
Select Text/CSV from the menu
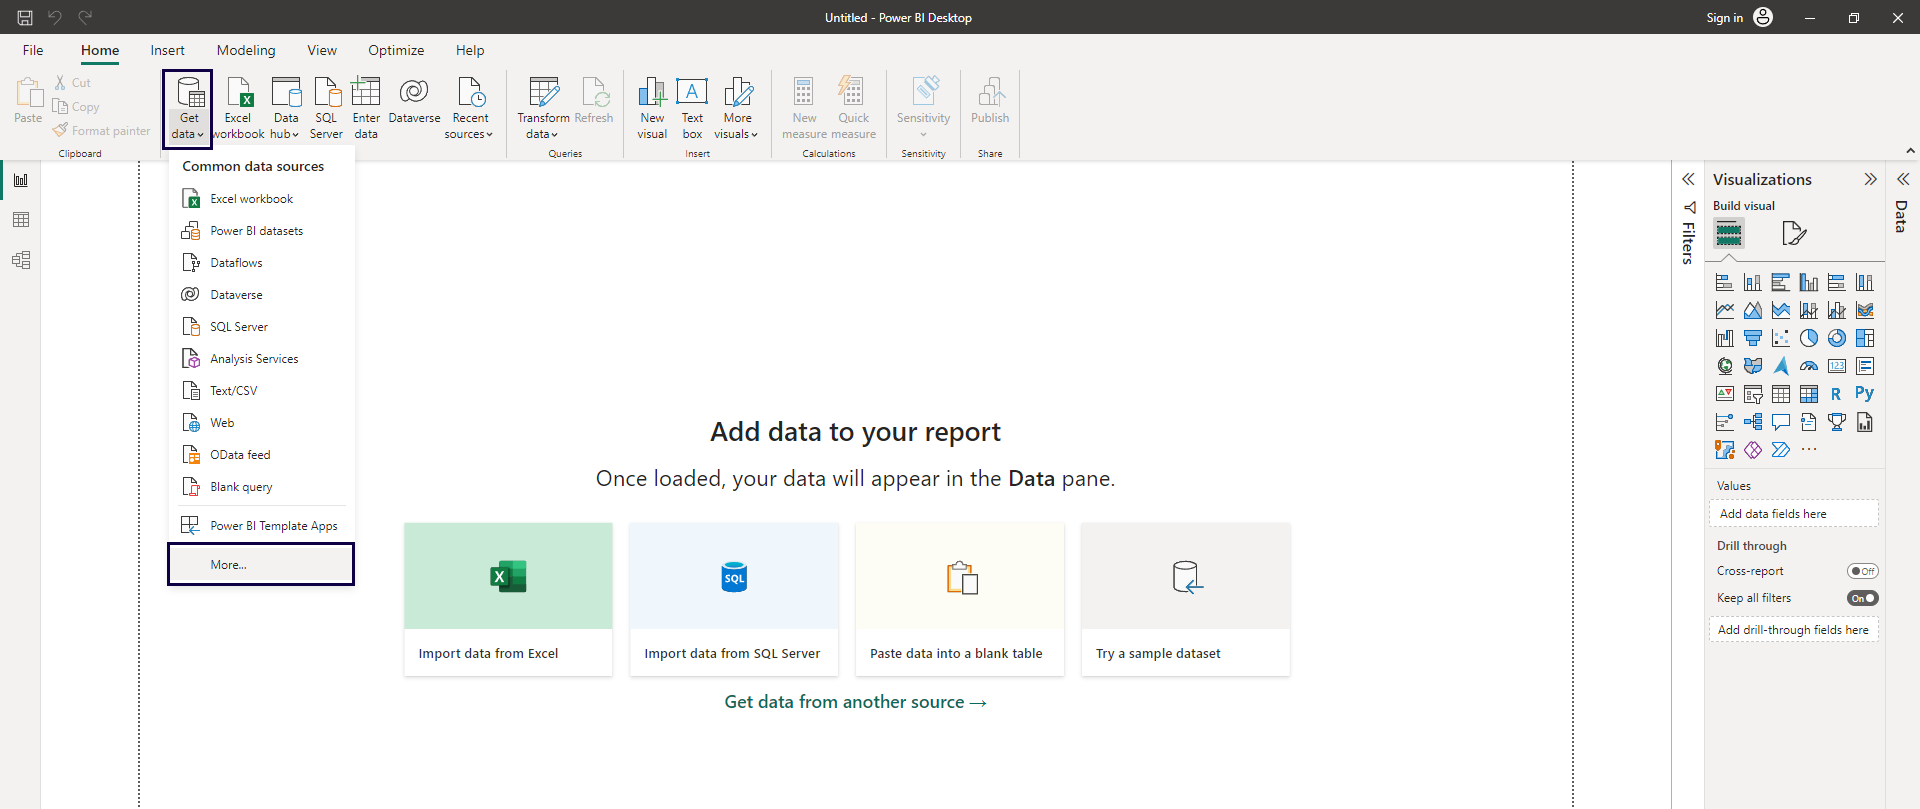(261, 391)
